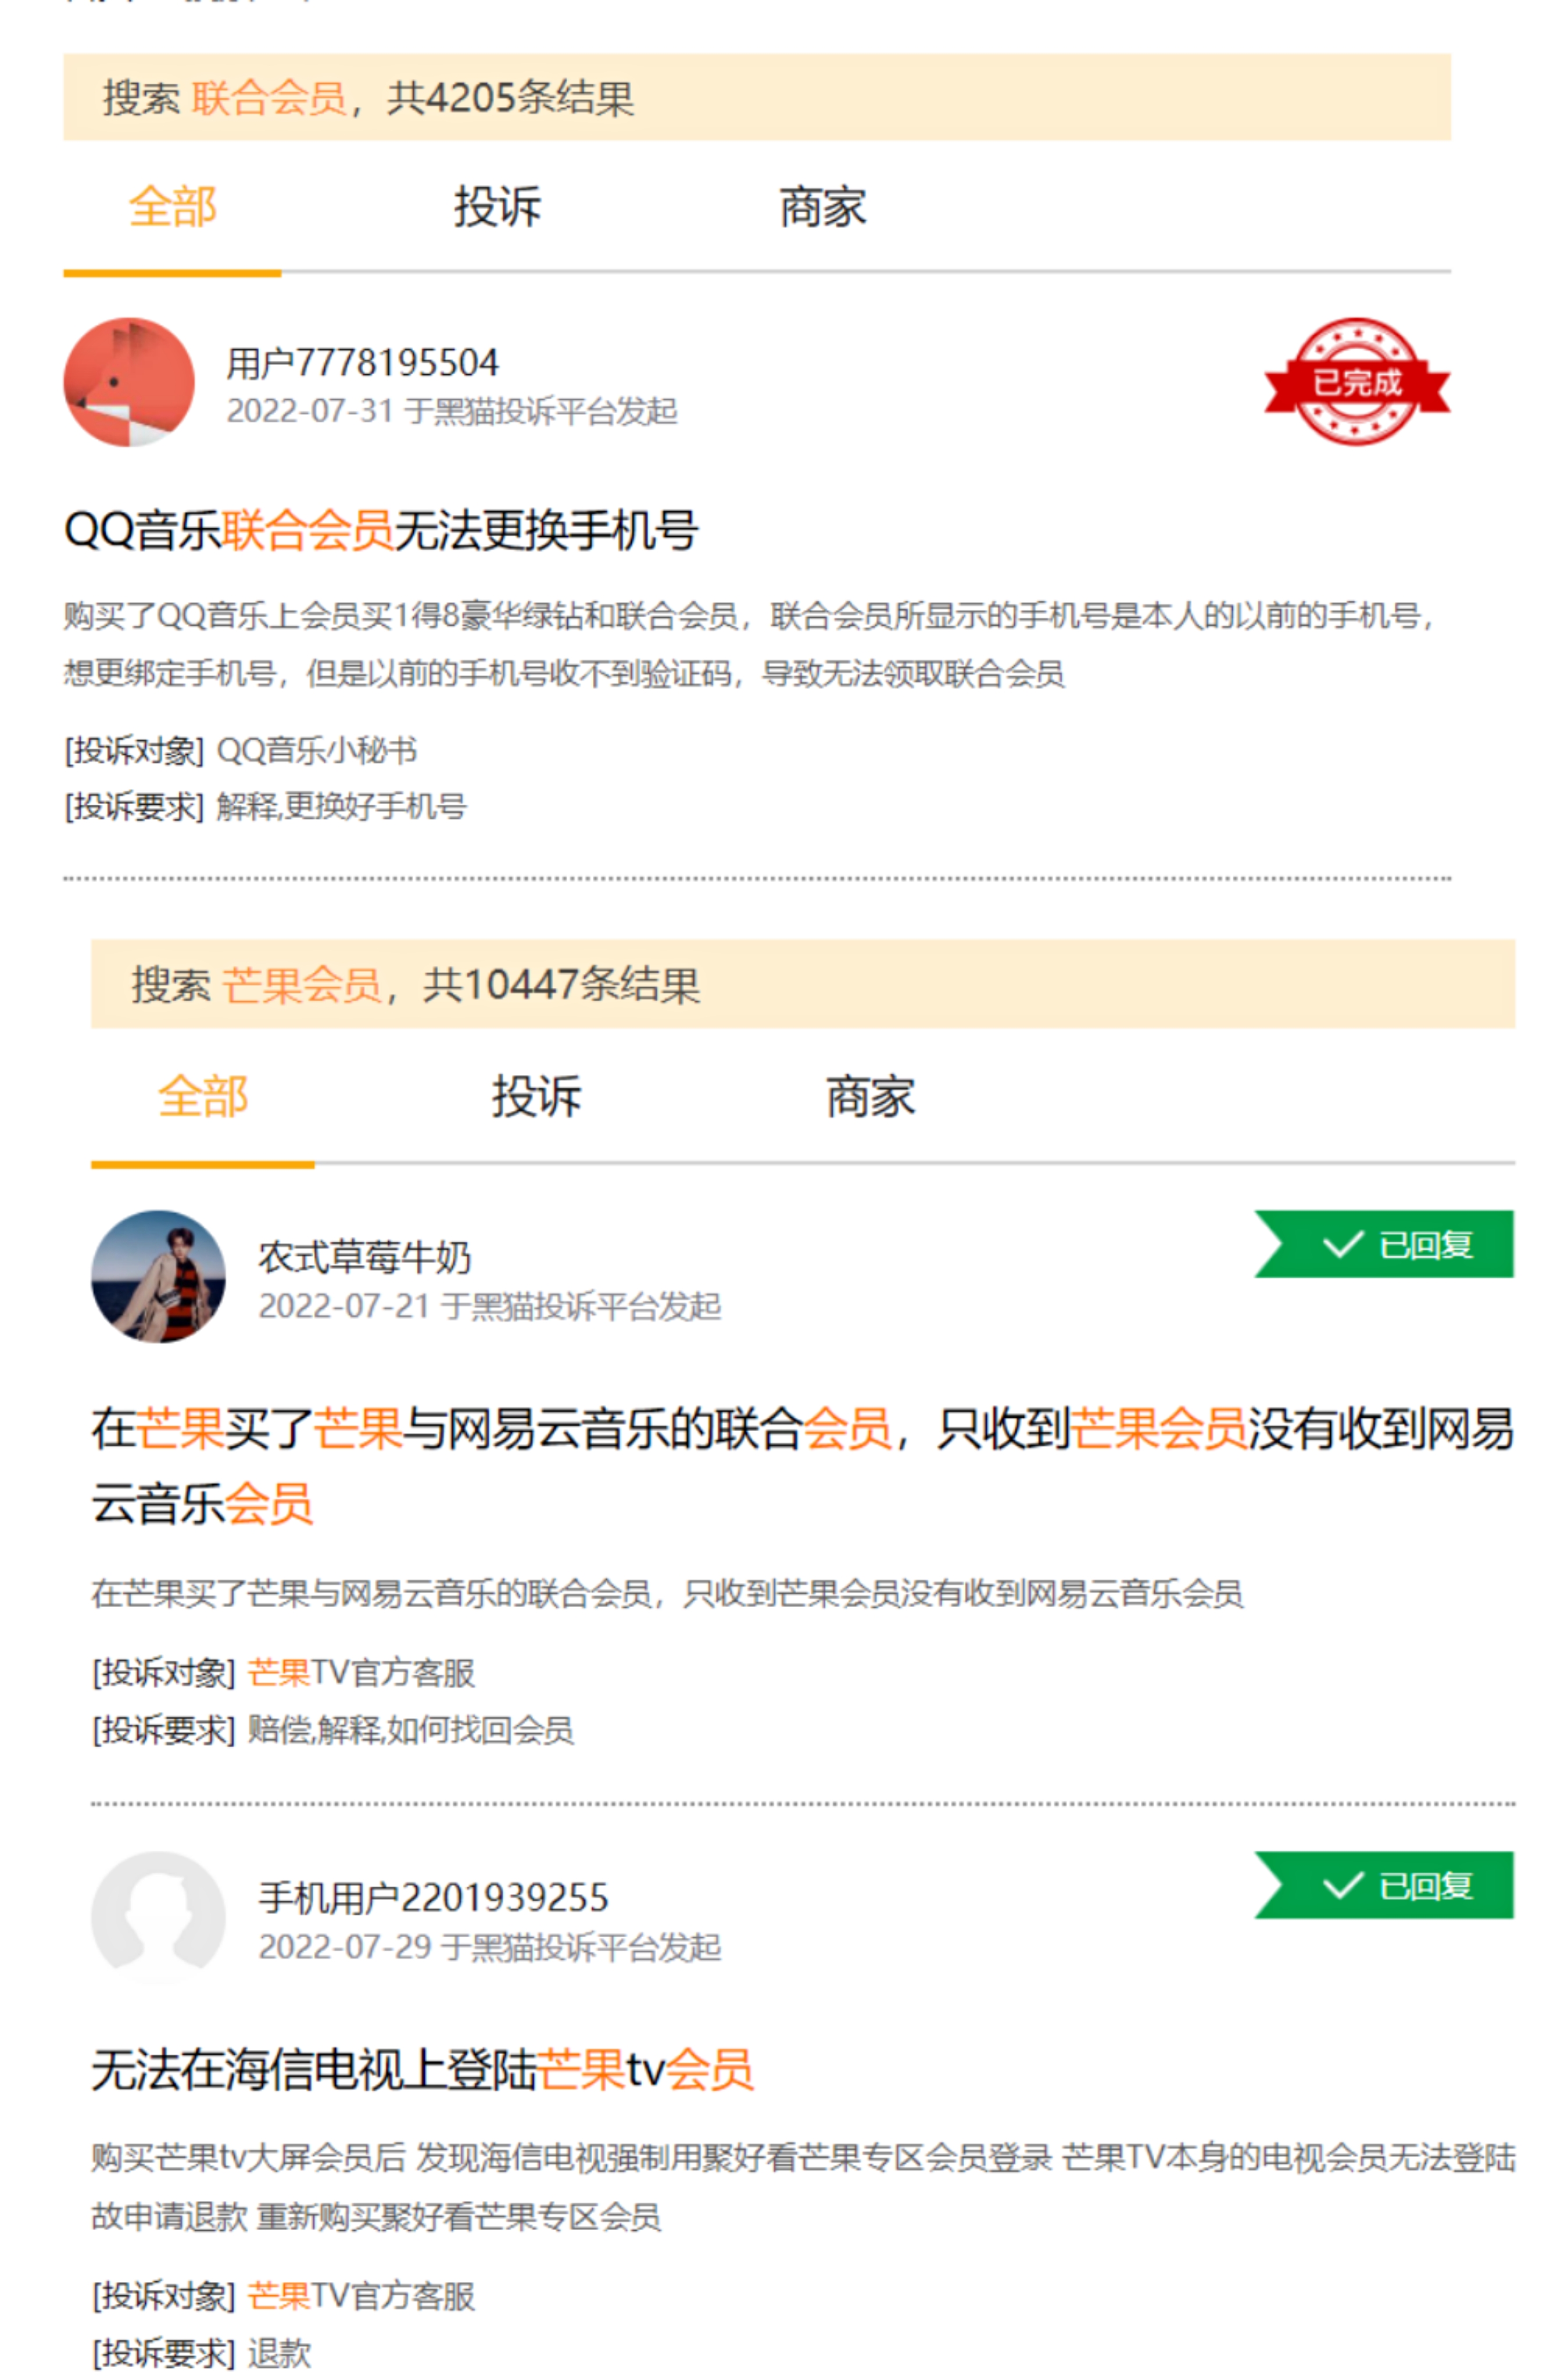
Task: Open complaint titled QQ音乐联合会员无法更换手机号
Action: pos(380,530)
